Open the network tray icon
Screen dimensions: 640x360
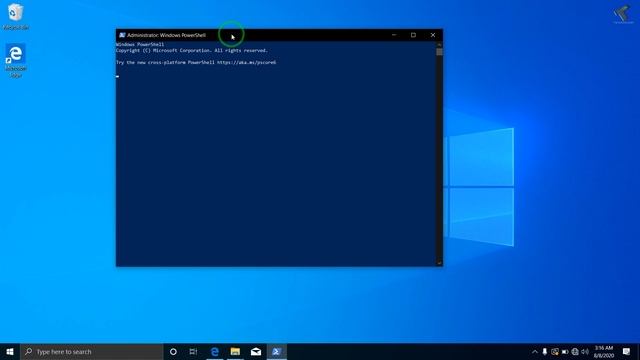pyautogui.click(x=575, y=351)
